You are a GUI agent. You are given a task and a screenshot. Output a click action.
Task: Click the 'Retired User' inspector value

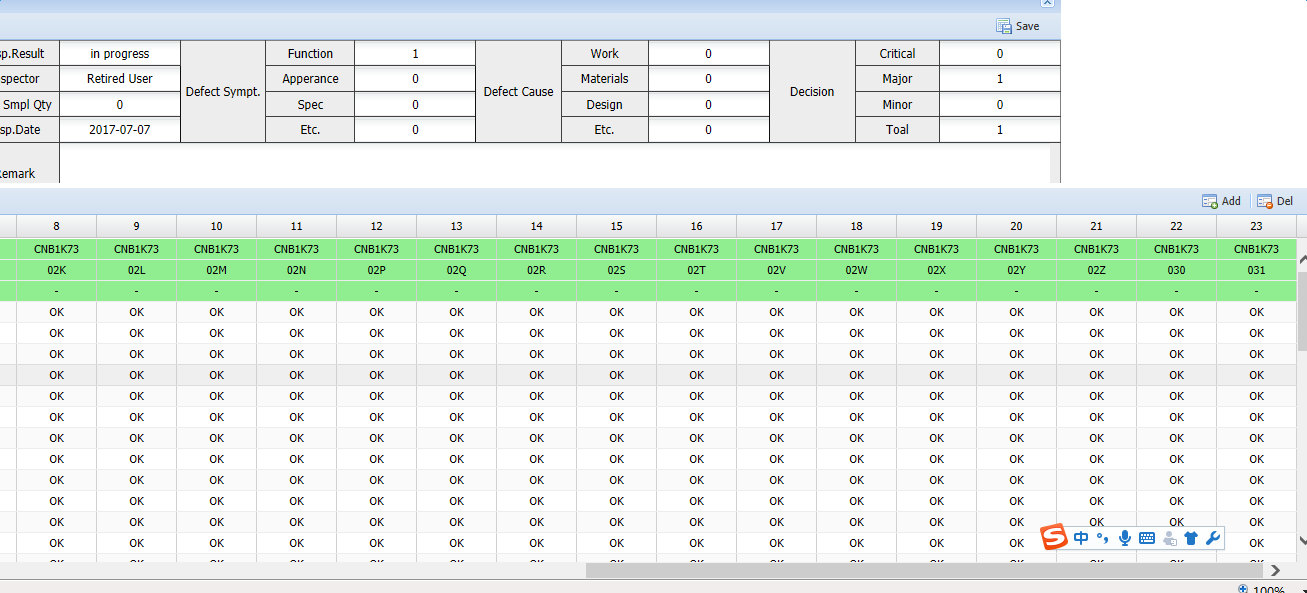click(x=120, y=78)
